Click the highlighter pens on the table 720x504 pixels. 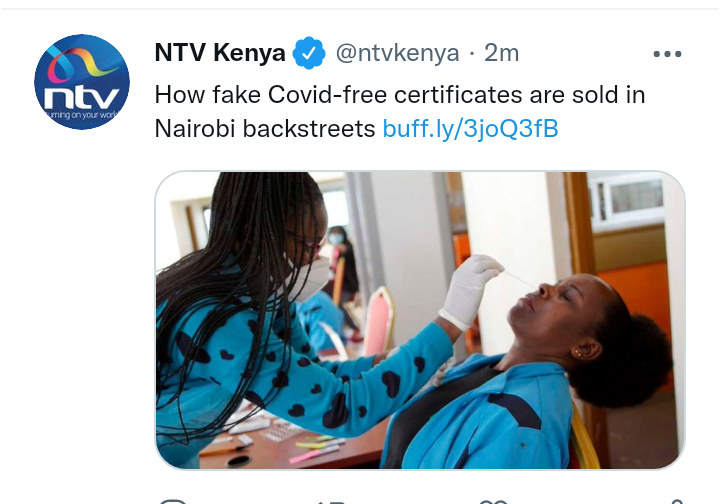pos(317,448)
